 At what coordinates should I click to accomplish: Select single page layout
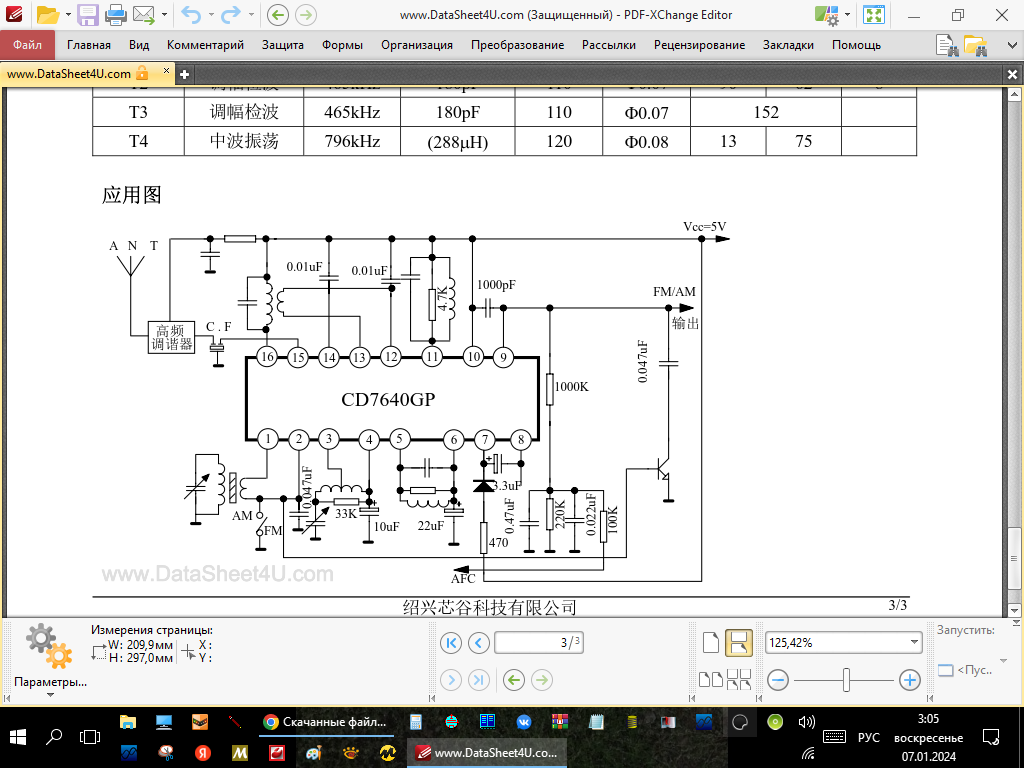pyautogui.click(x=711, y=642)
